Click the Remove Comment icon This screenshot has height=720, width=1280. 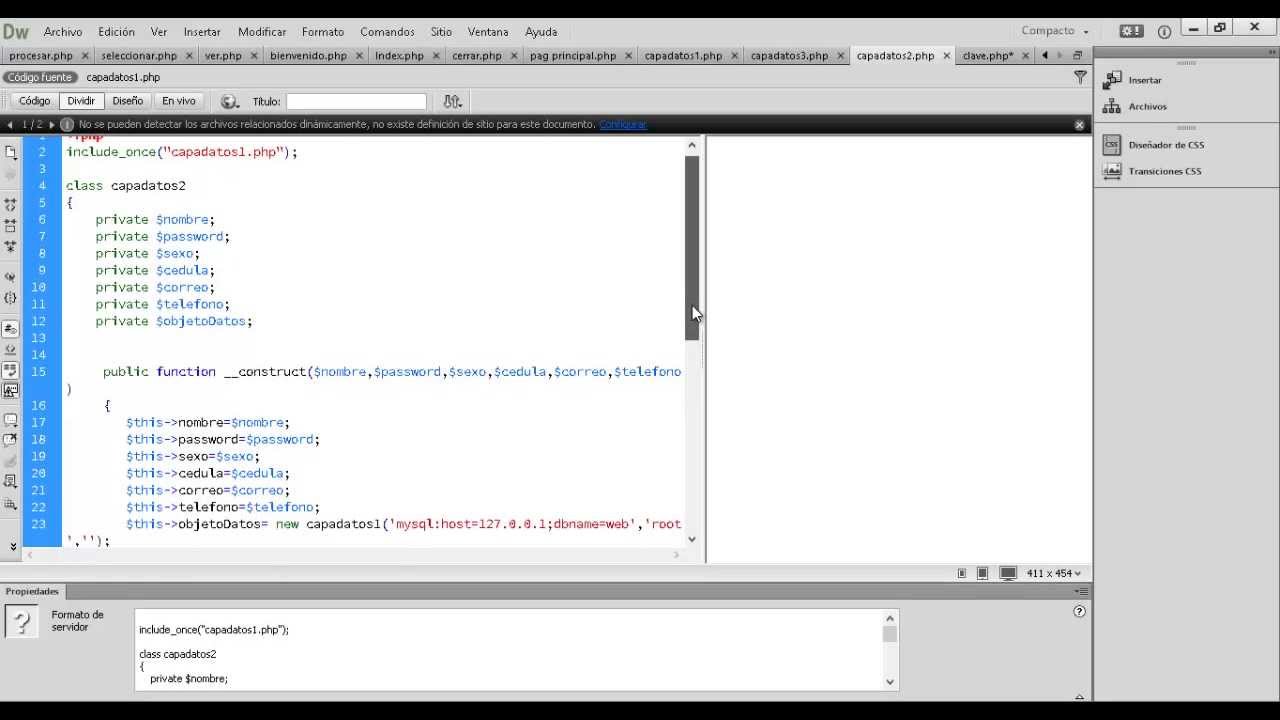tap(11, 440)
